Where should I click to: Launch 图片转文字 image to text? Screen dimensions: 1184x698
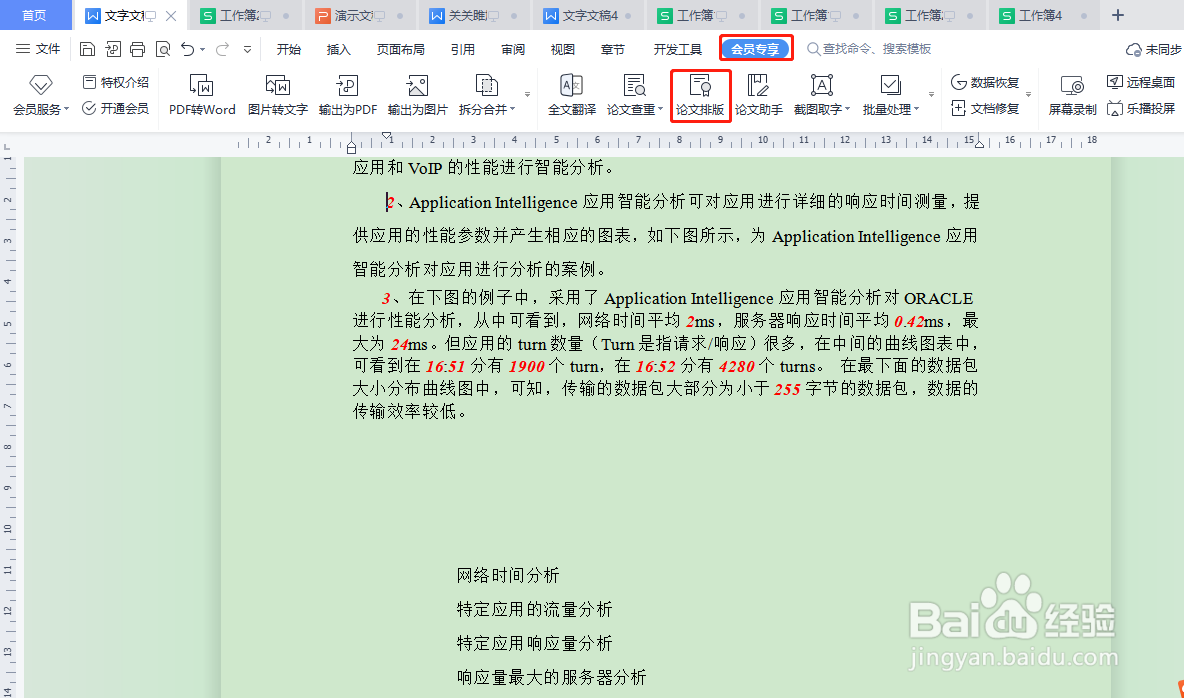[278, 94]
